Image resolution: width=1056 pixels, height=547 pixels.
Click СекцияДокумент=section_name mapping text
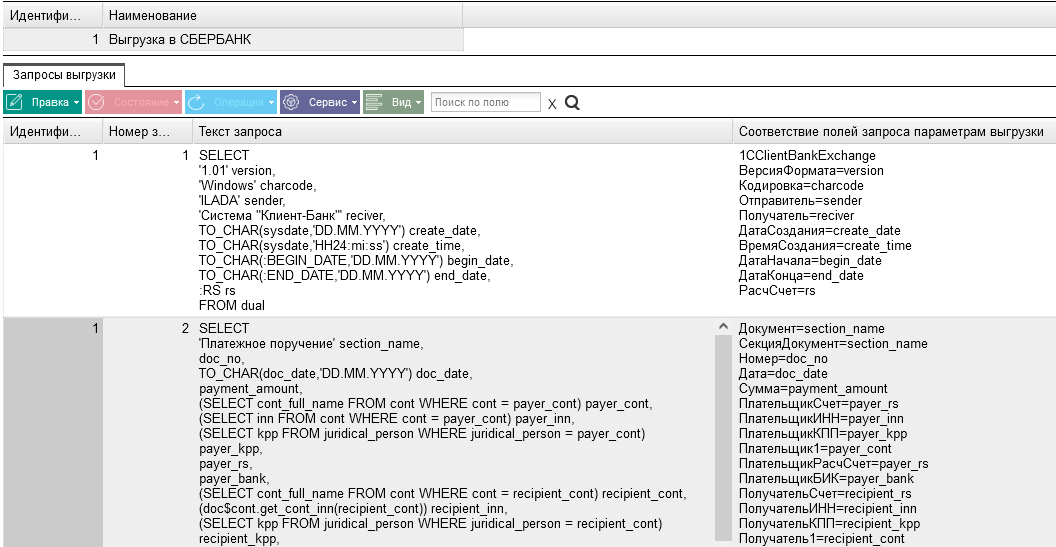(832, 344)
